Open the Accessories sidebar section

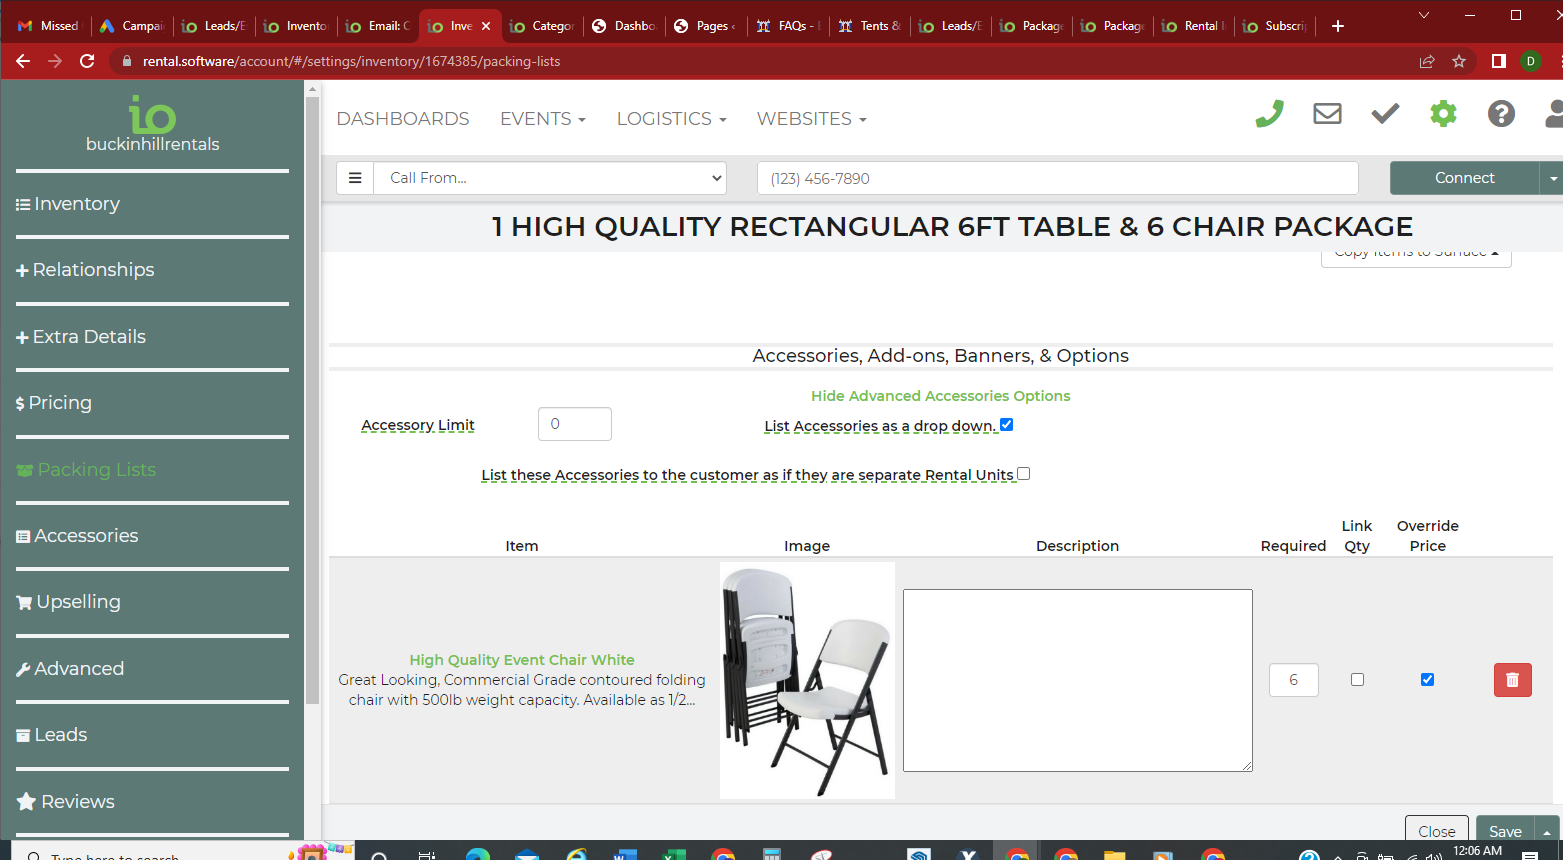pyautogui.click(x=86, y=536)
